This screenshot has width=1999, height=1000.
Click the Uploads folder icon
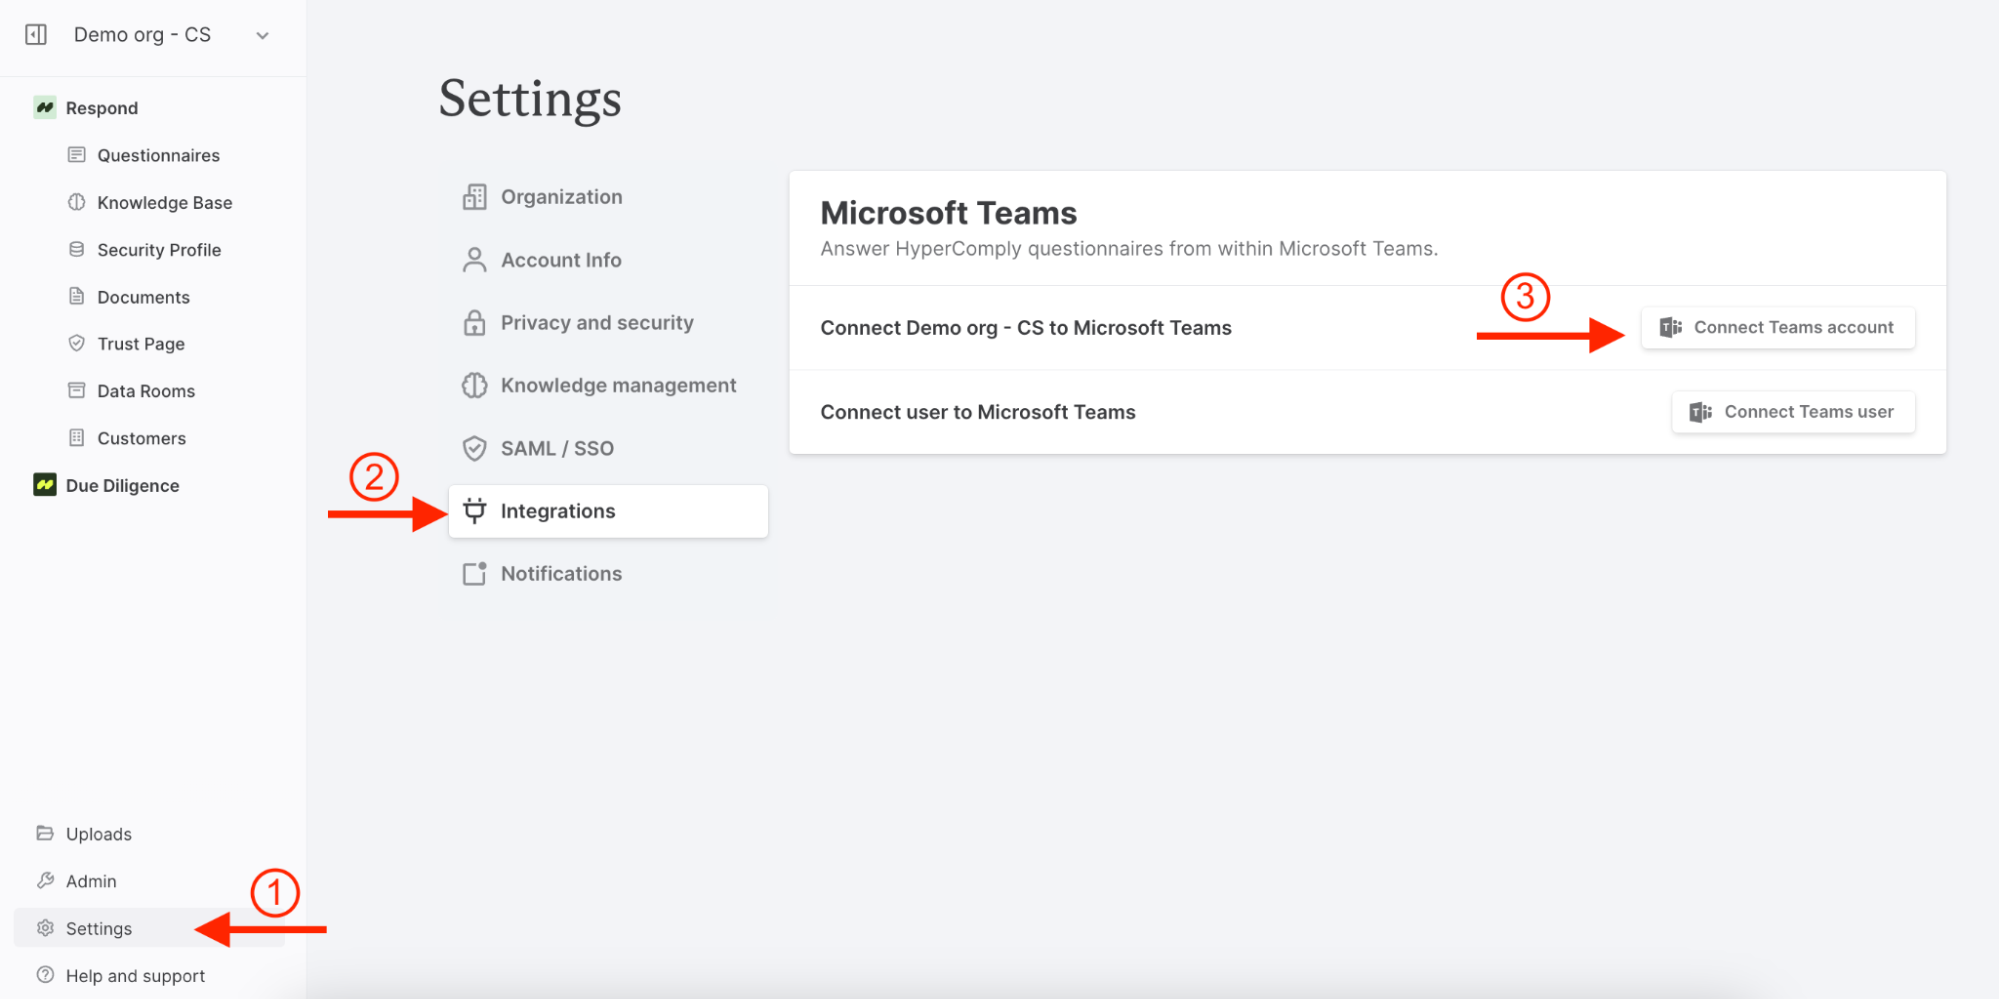pyautogui.click(x=45, y=833)
